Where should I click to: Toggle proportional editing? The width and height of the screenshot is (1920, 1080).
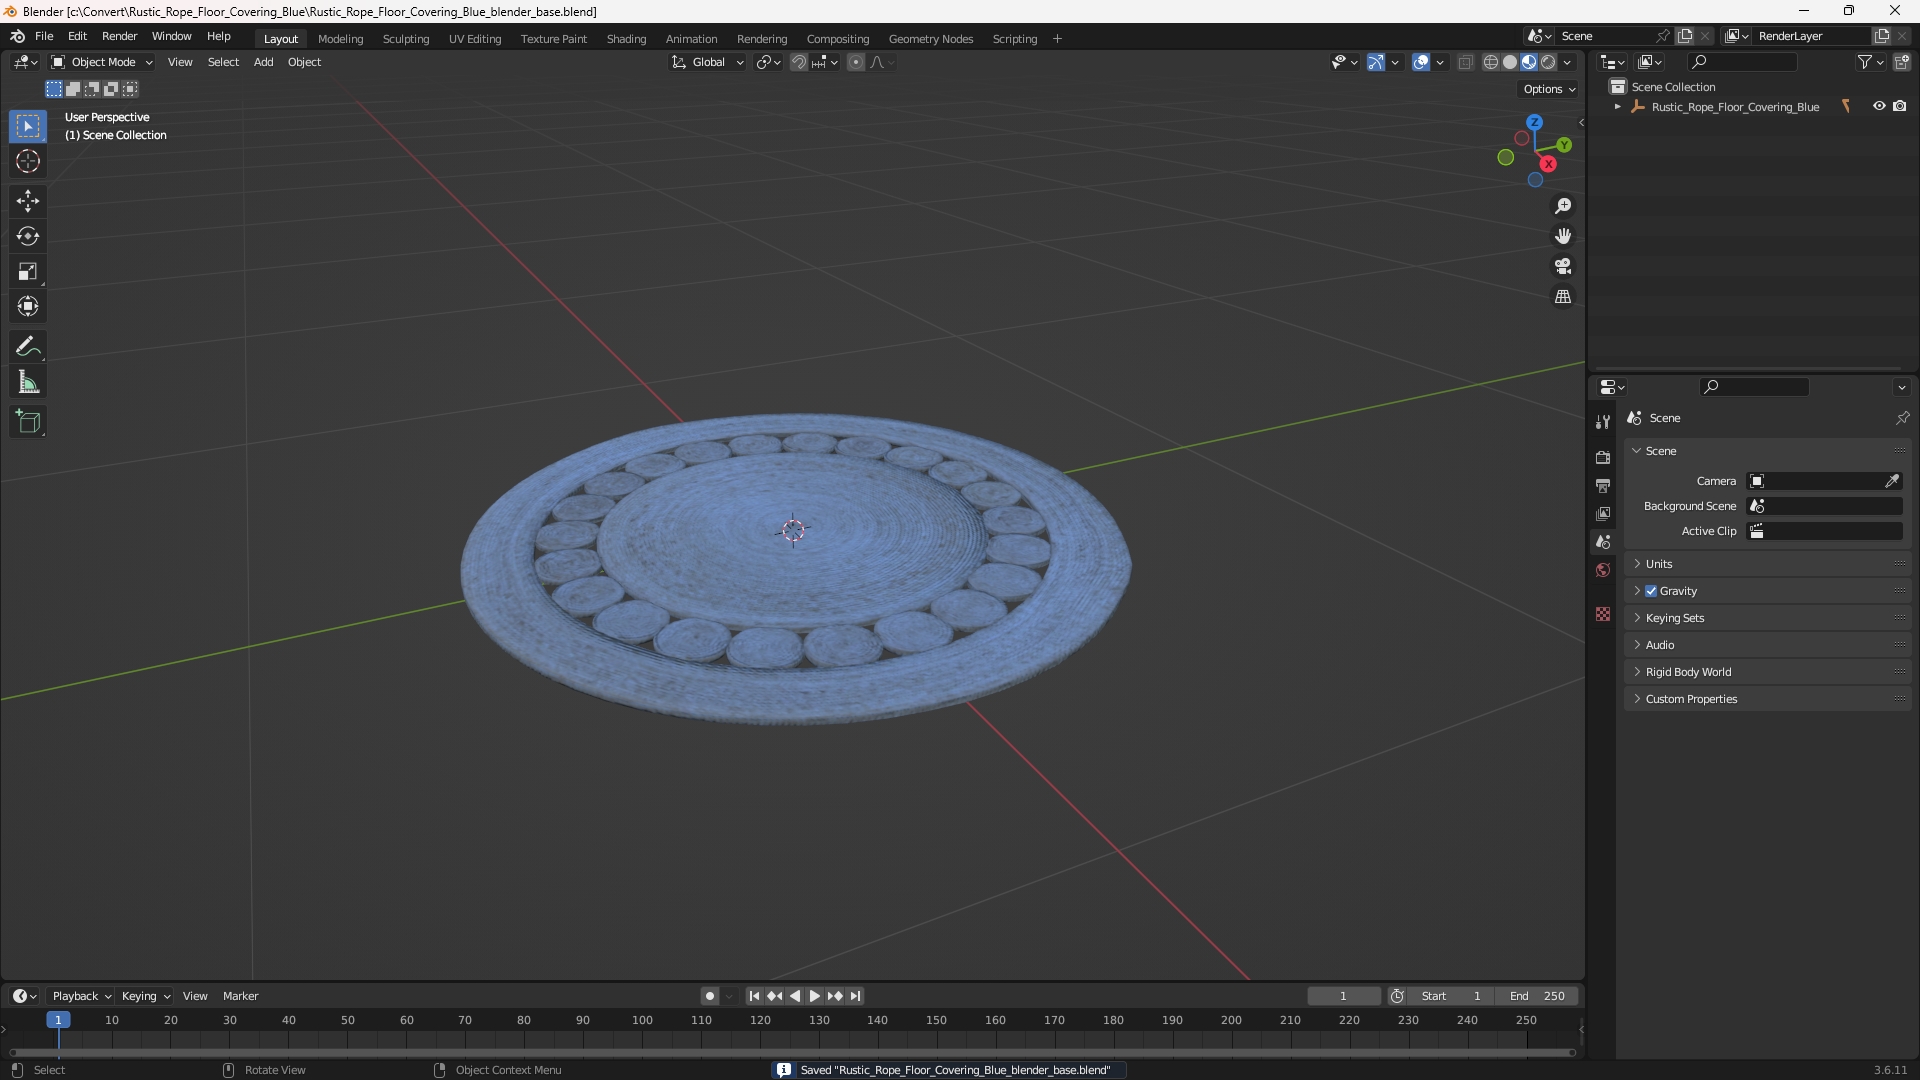[x=856, y=62]
